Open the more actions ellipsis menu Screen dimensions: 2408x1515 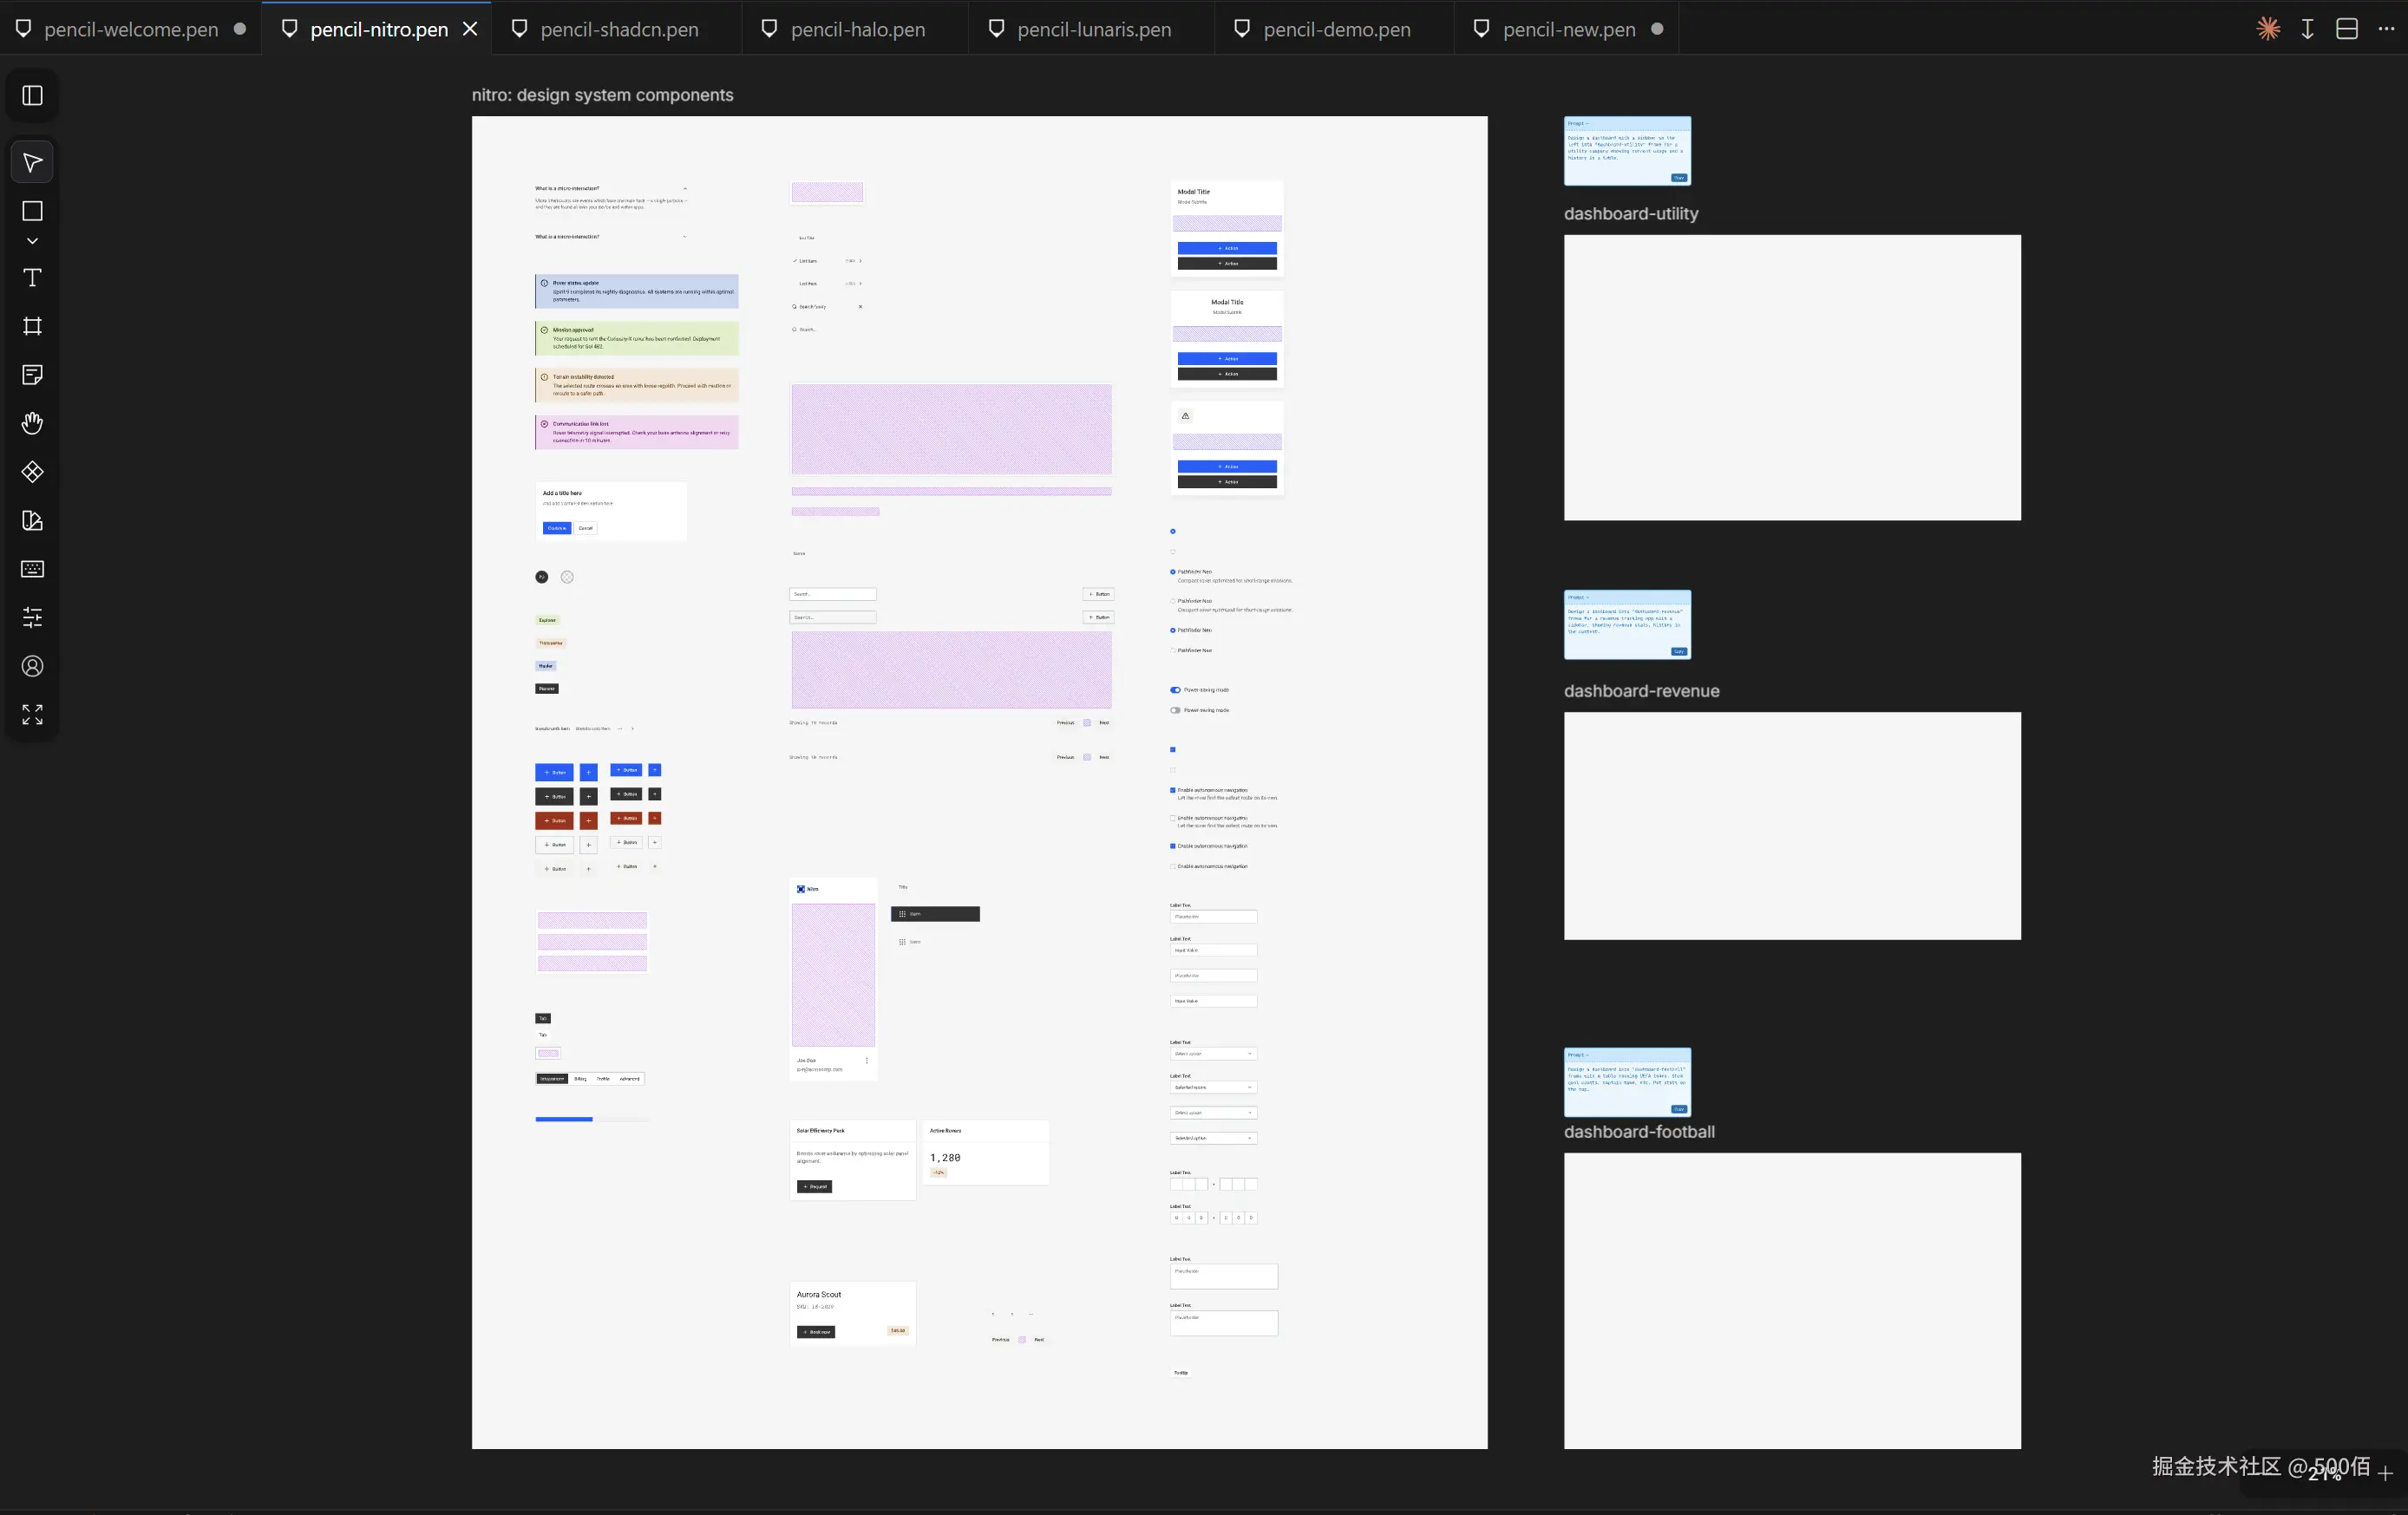point(2386,29)
